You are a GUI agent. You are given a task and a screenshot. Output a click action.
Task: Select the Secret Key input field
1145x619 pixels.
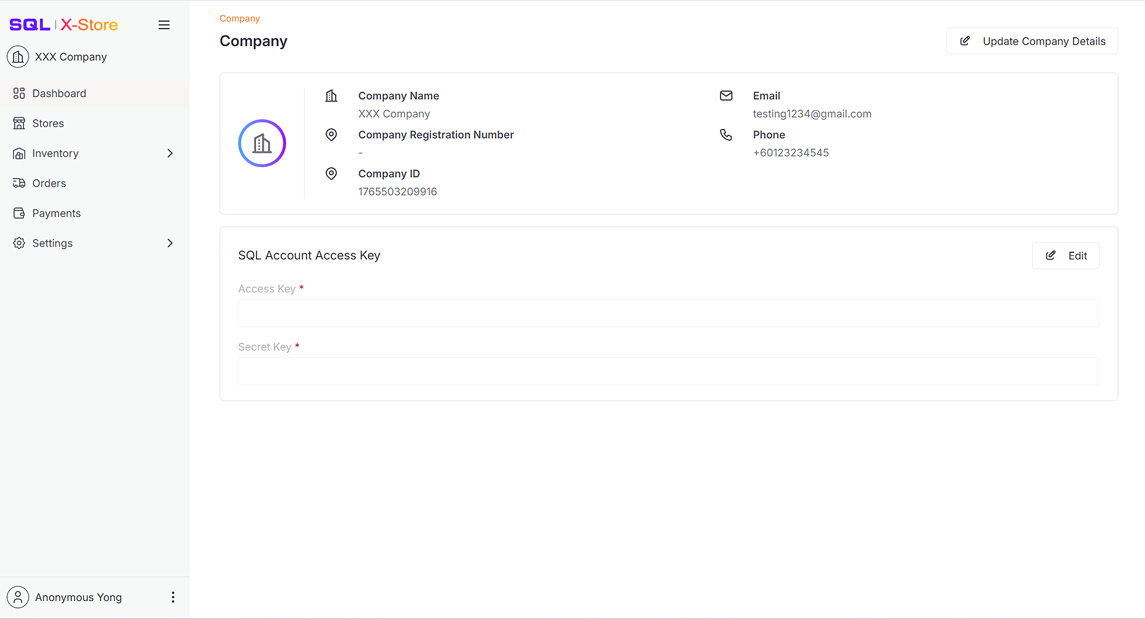[668, 371]
